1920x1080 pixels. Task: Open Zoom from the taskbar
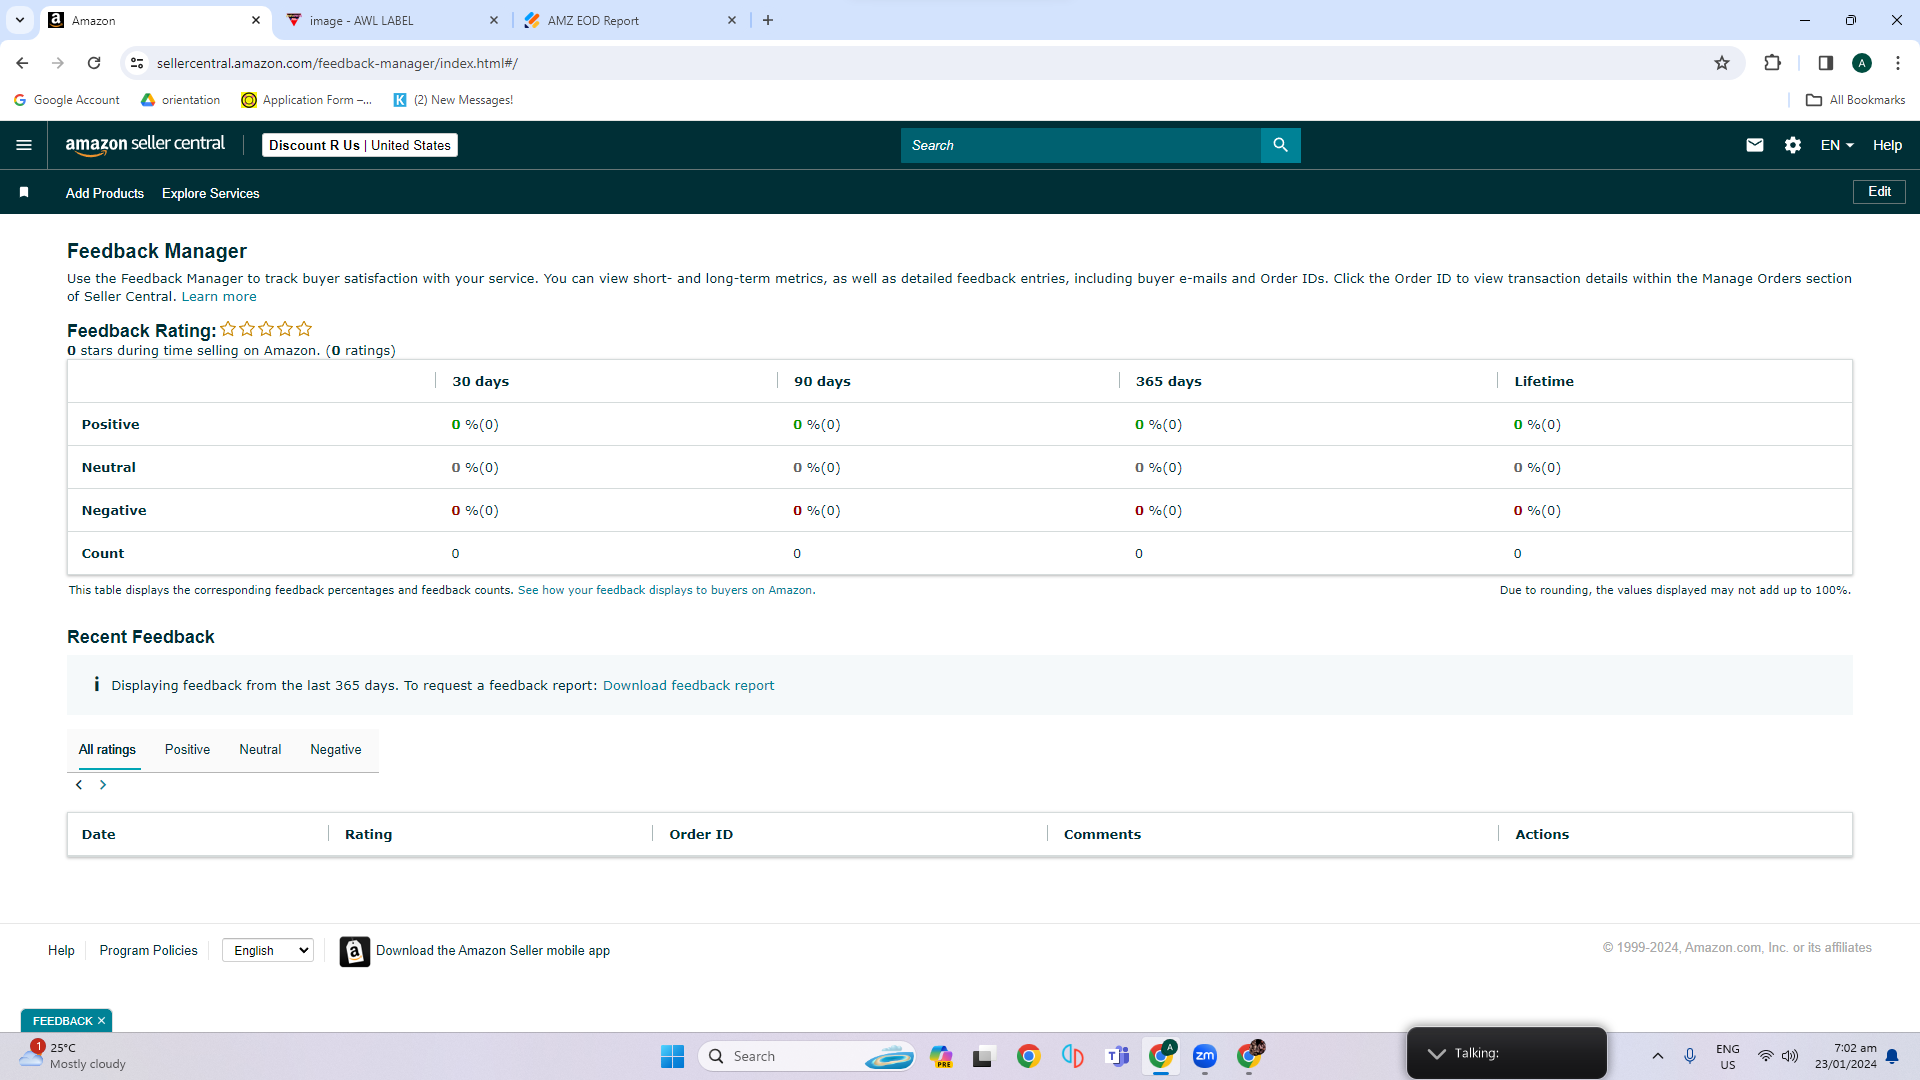(x=1204, y=1056)
